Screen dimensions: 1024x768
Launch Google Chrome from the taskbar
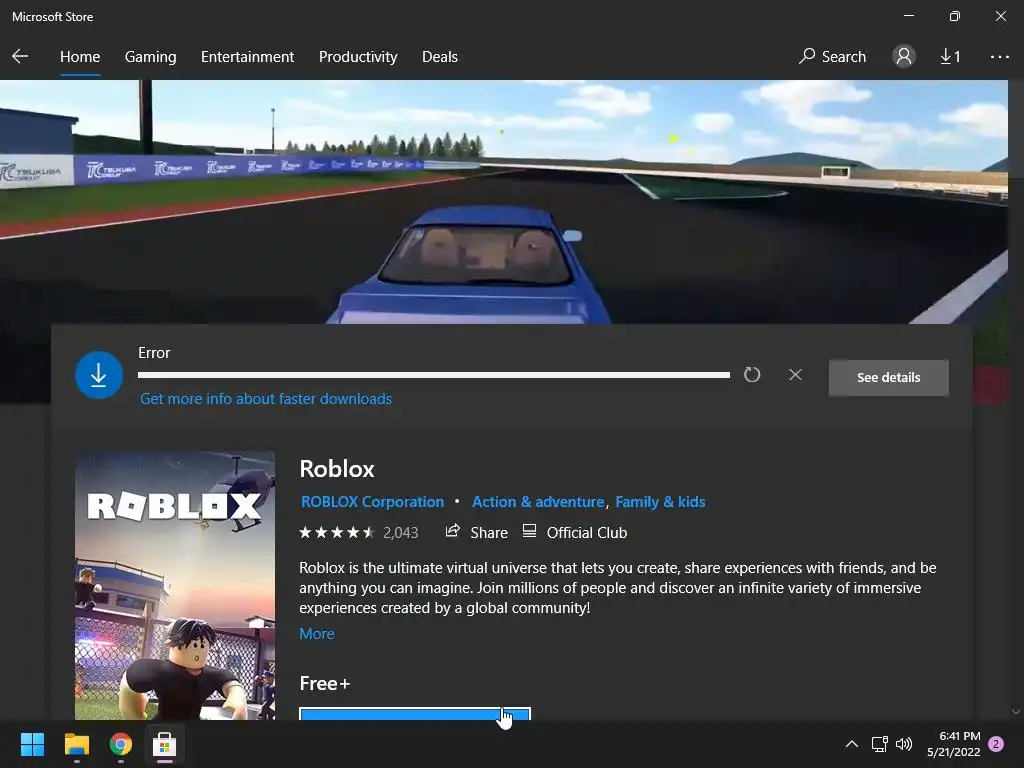point(121,744)
